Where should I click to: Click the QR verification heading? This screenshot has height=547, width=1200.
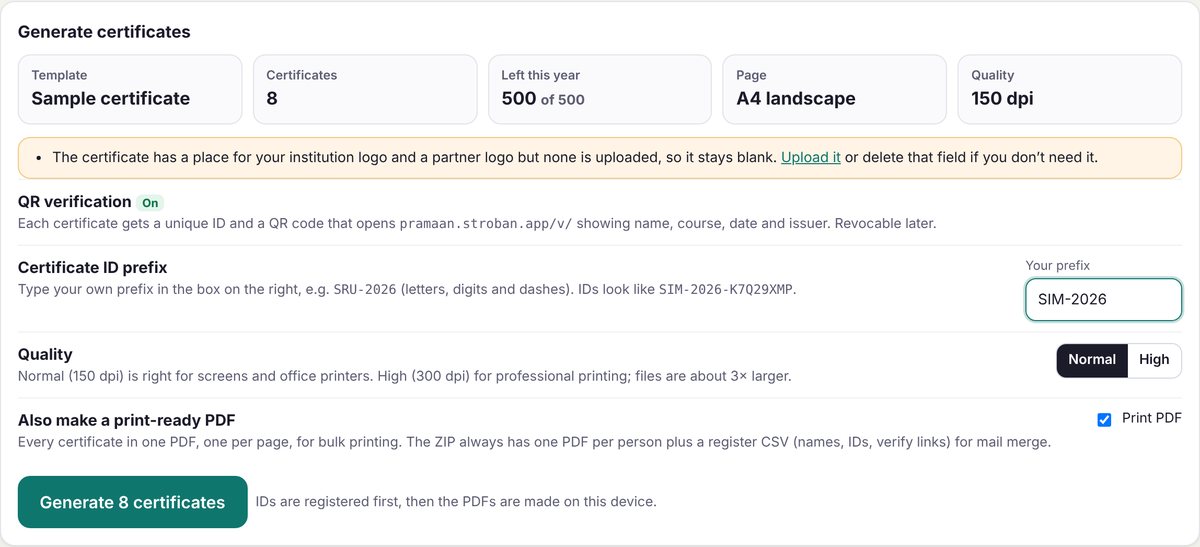coord(75,201)
